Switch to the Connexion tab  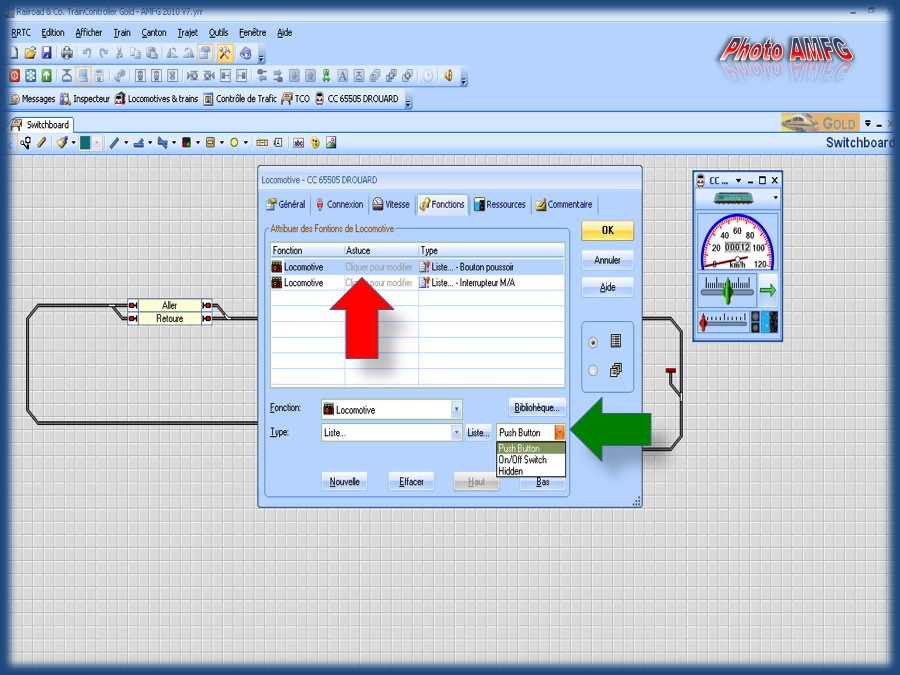click(x=339, y=204)
